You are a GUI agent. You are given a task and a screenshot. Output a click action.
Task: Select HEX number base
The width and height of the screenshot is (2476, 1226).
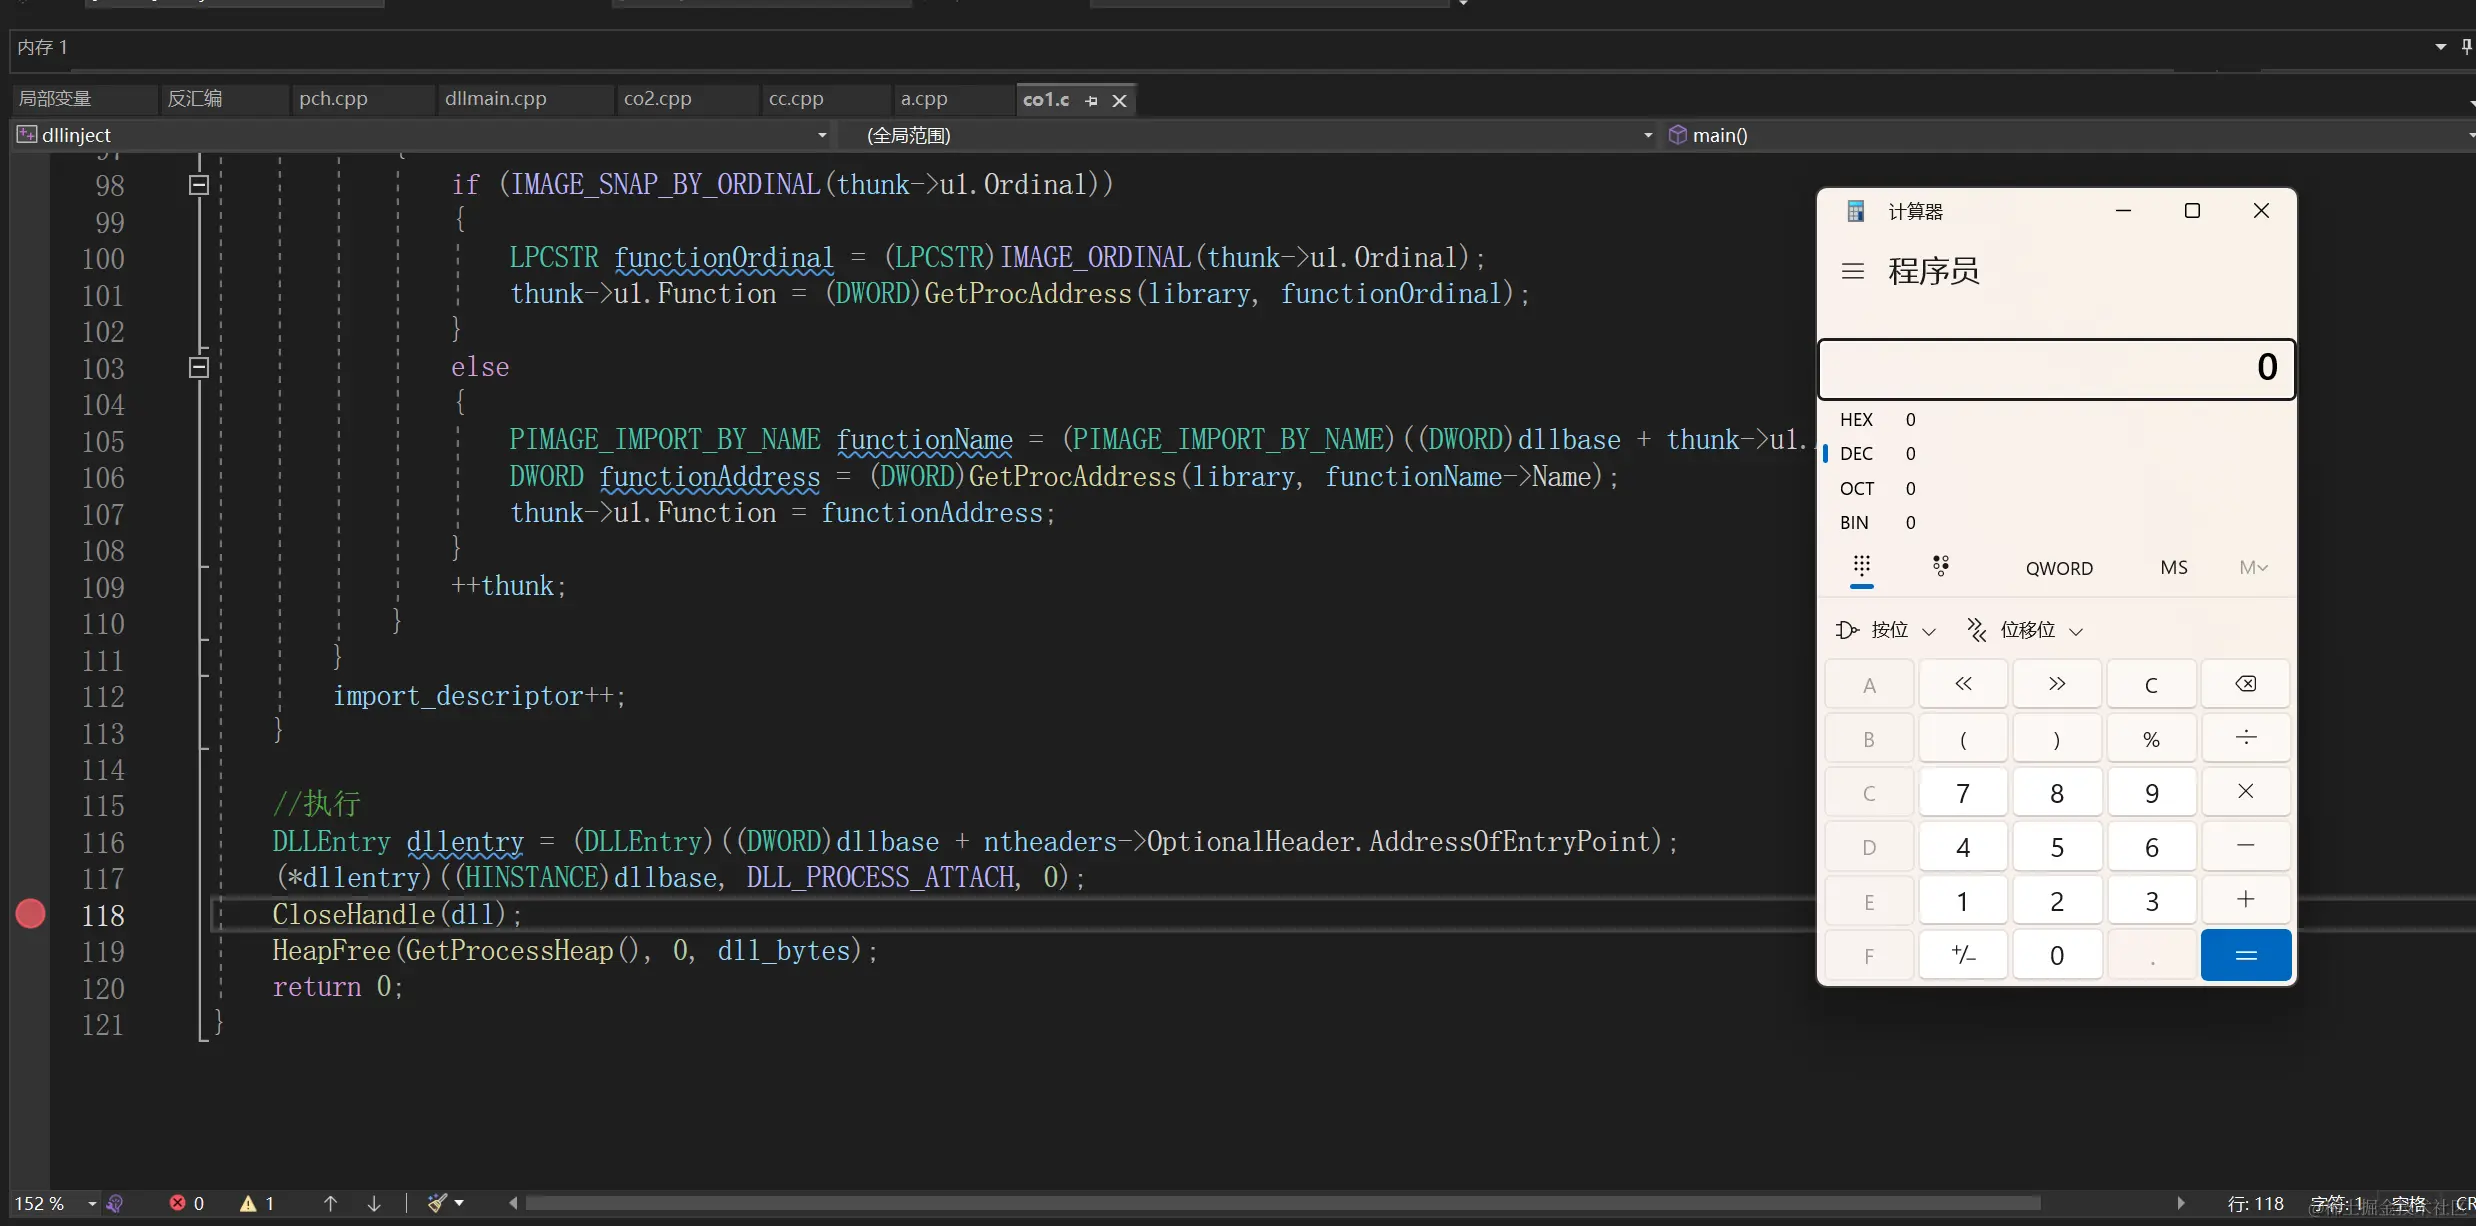[1856, 420]
